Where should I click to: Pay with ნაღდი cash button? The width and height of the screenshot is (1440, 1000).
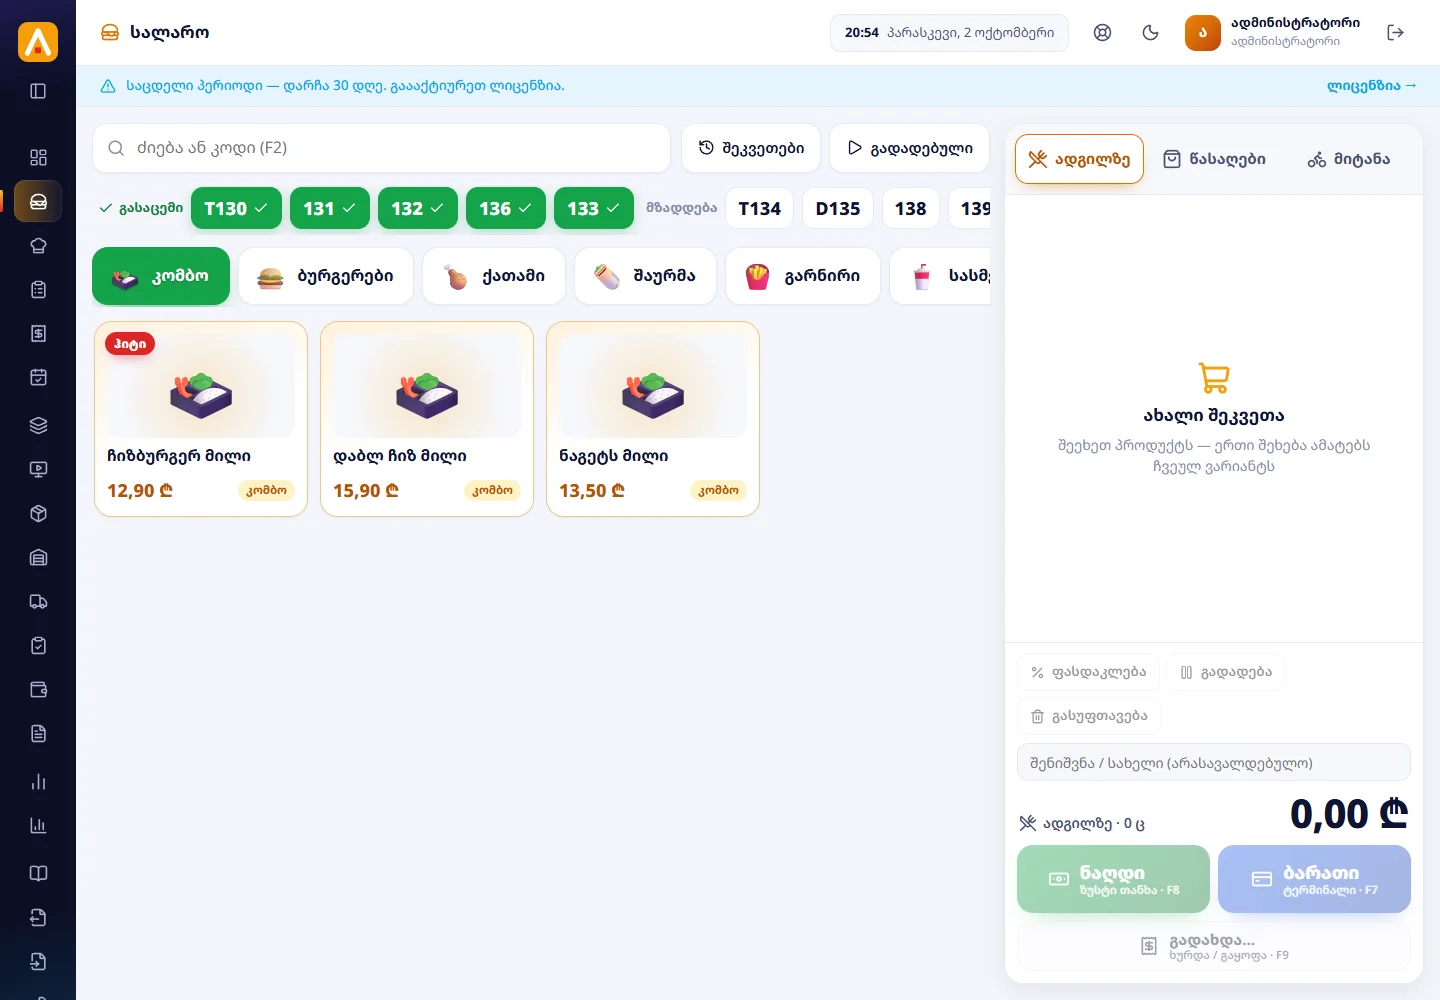[1113, 879]
